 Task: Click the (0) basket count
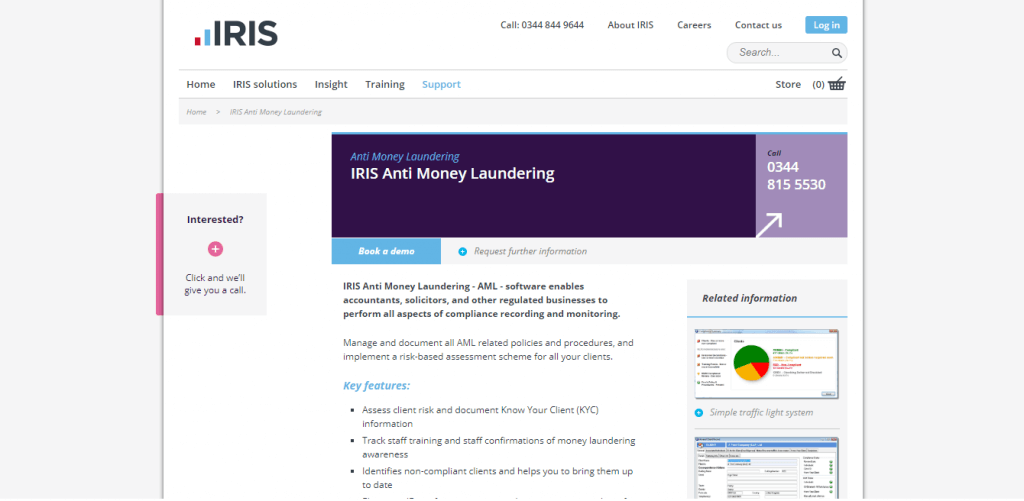tap(818, 84)
